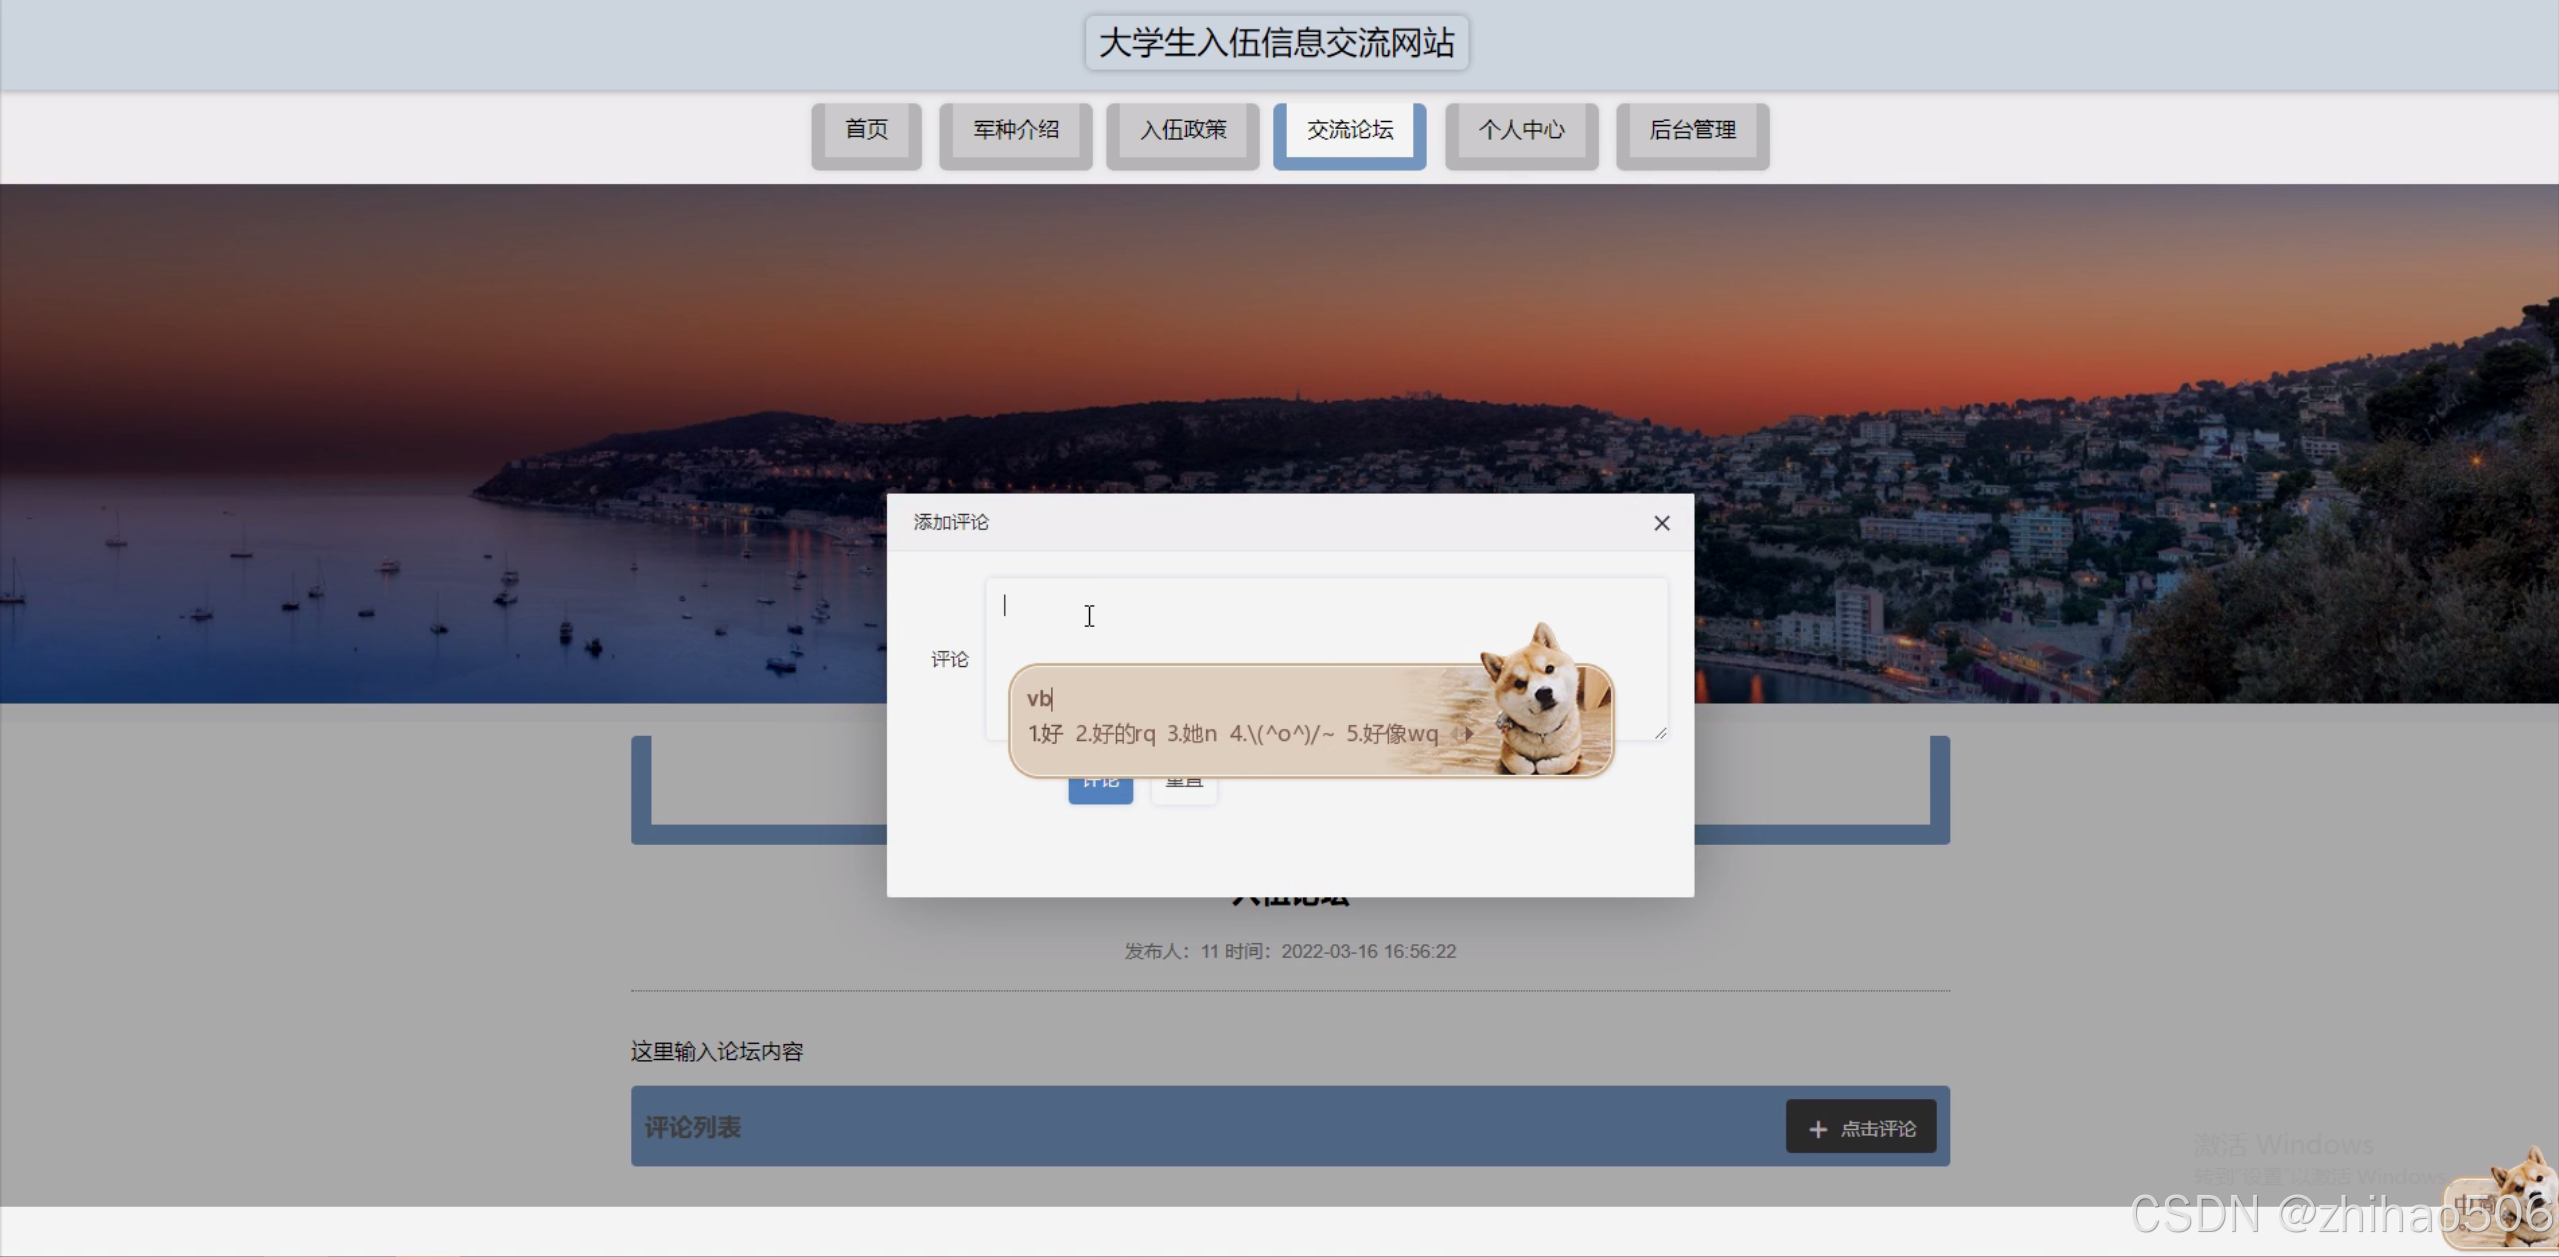Click the 大学生入伍信息交流网站 site title
Viewport: 2559px width, 1257px height.
click(1276, 43)
